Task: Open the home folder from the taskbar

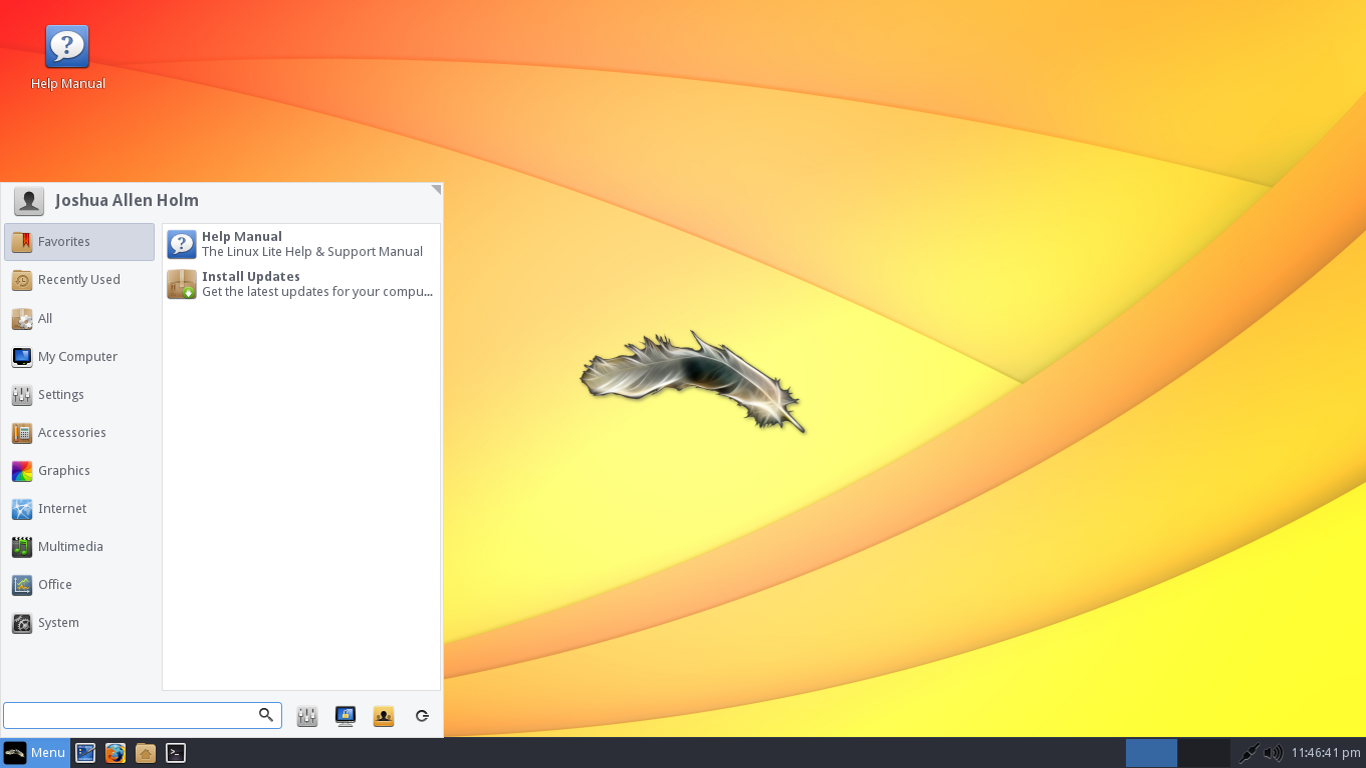Action: (x=146, y=753)
